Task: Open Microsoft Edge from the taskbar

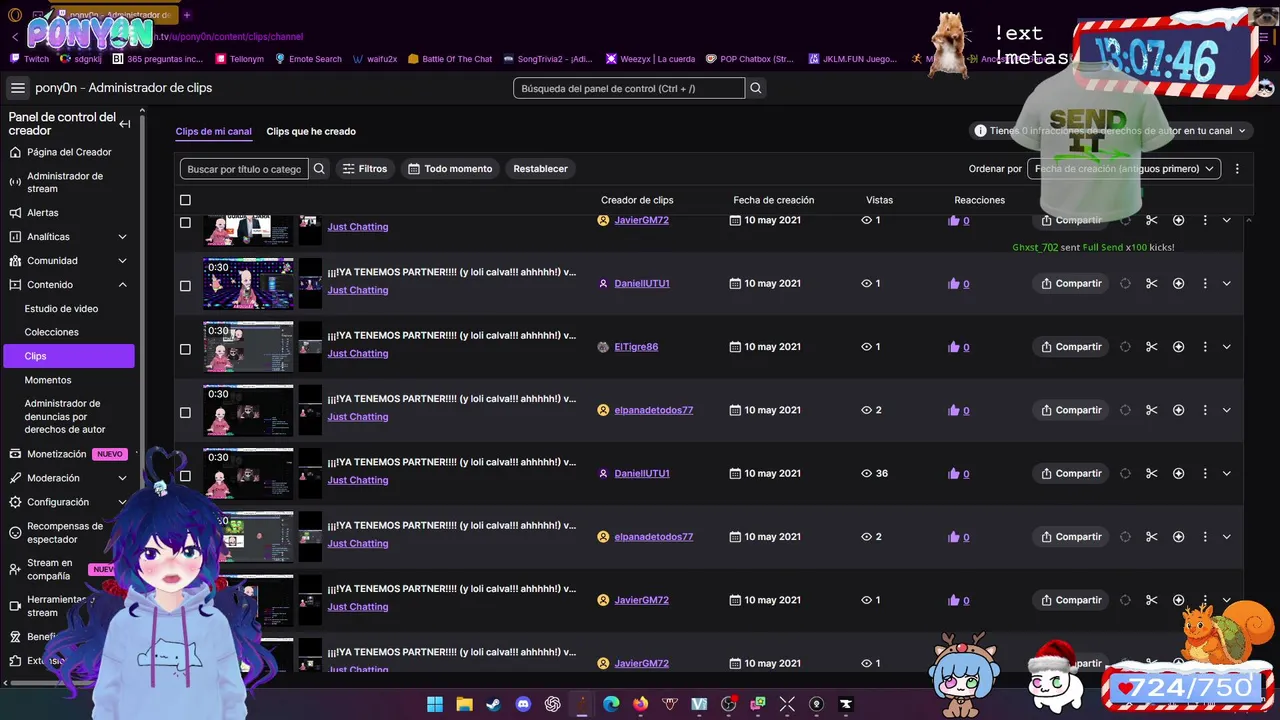Action: coord(611,704)
